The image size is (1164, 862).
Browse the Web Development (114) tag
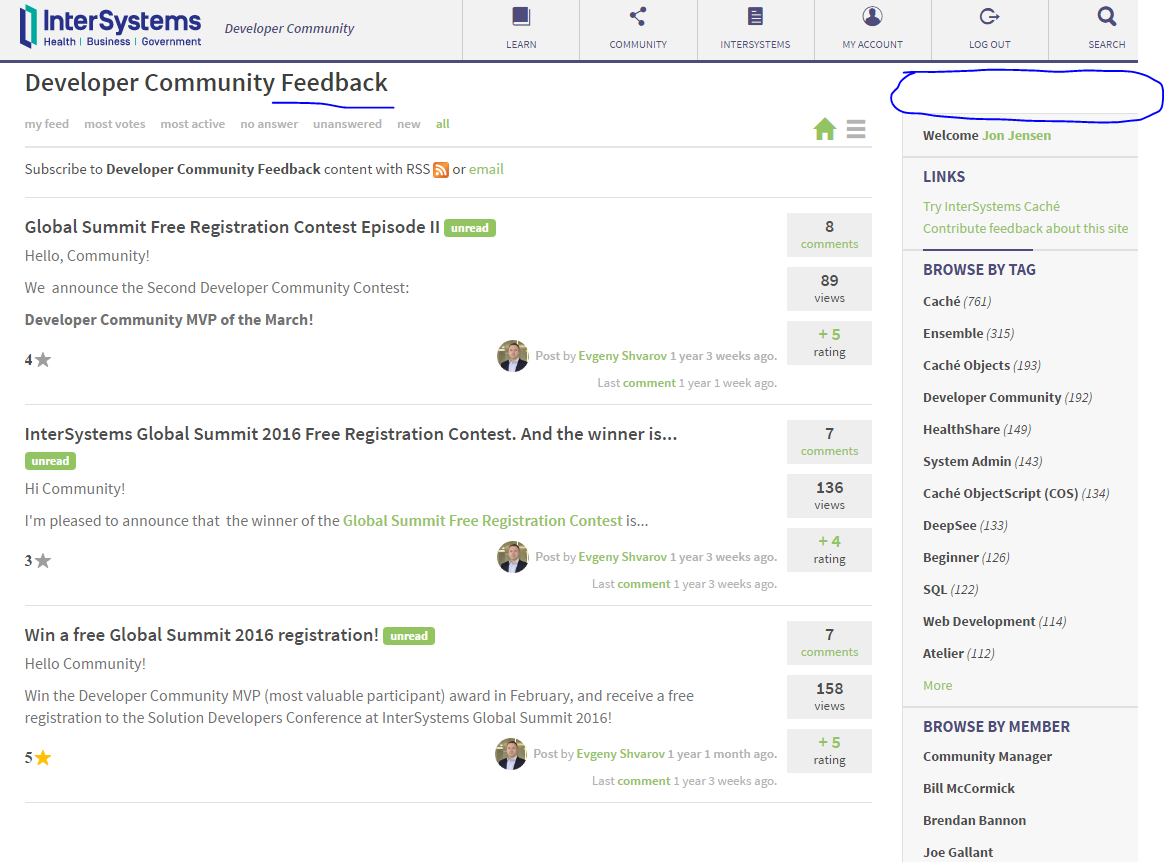pyautogui.click(x=994, y=621)
